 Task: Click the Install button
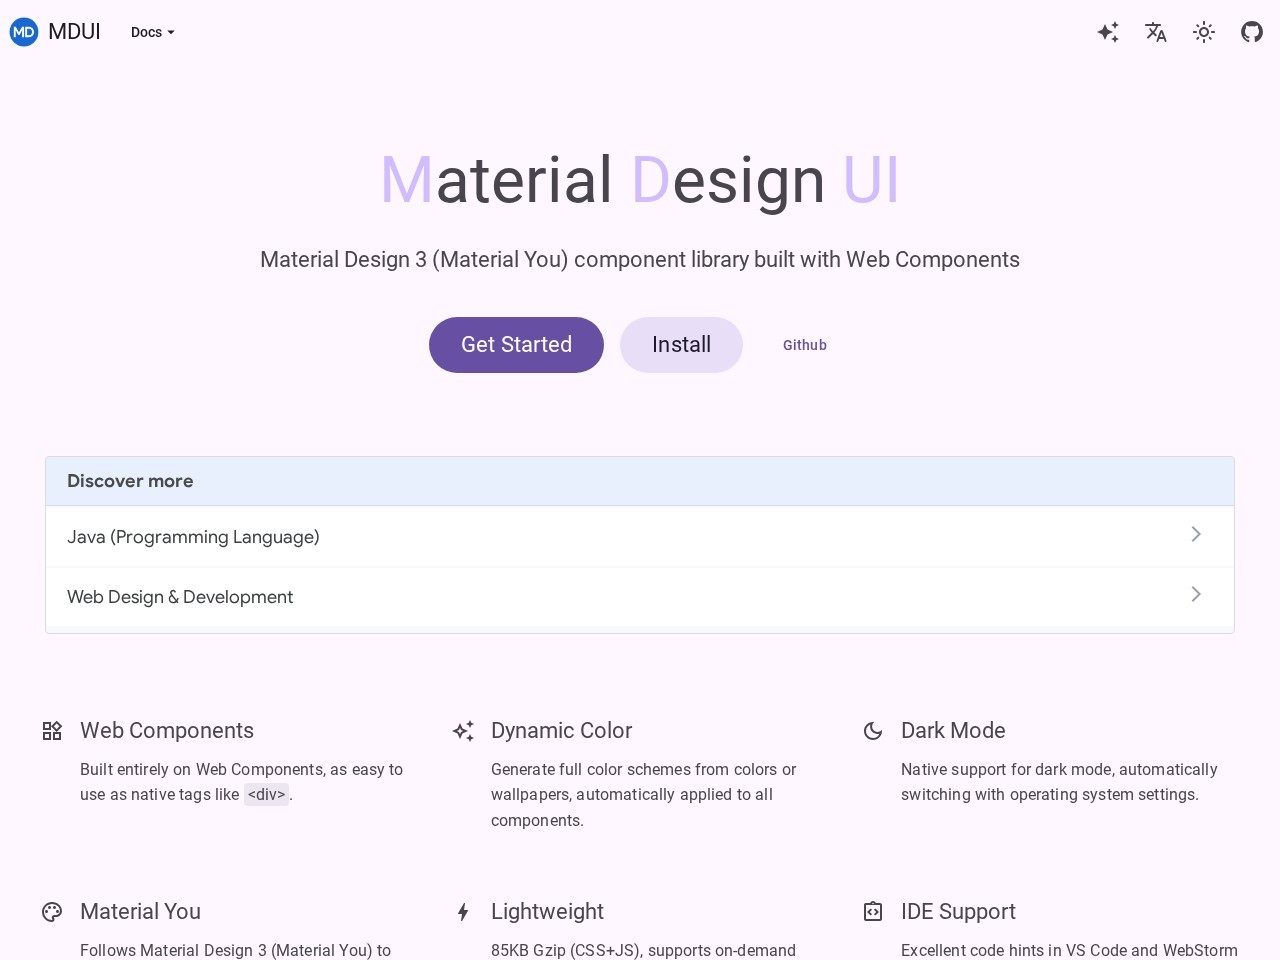tap(681, 345)
